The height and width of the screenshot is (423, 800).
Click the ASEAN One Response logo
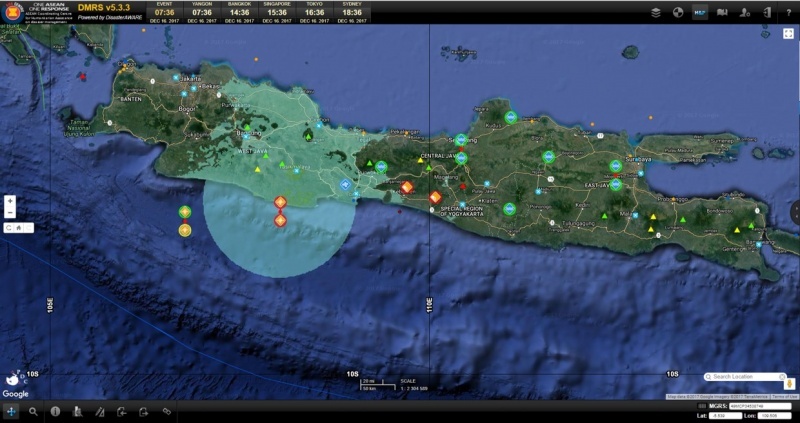(x=36, y=12)
